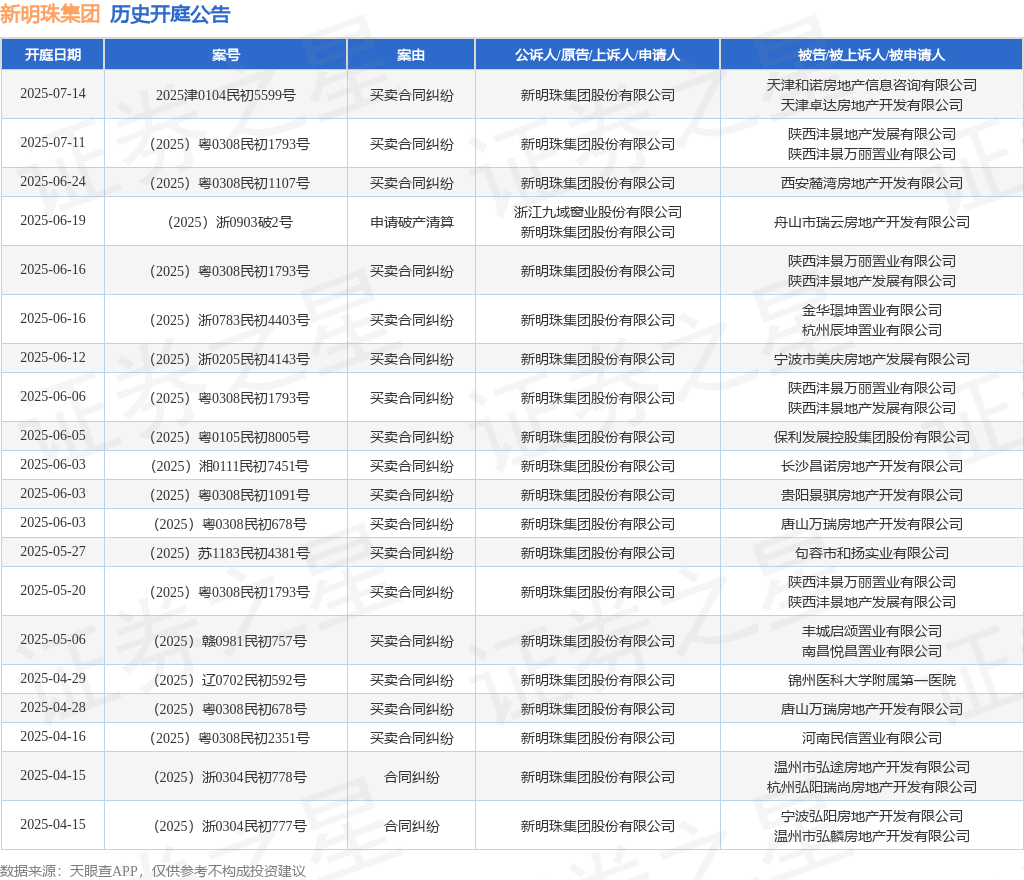Select the date 2025-06-05
This screenshot has height=880, width=1024.
tap(53, 435)
